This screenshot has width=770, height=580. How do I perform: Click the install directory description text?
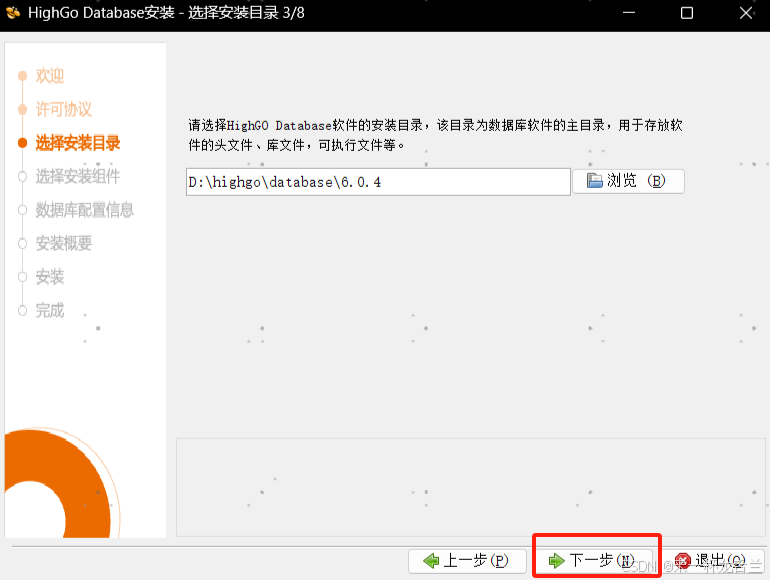point(435,135)
